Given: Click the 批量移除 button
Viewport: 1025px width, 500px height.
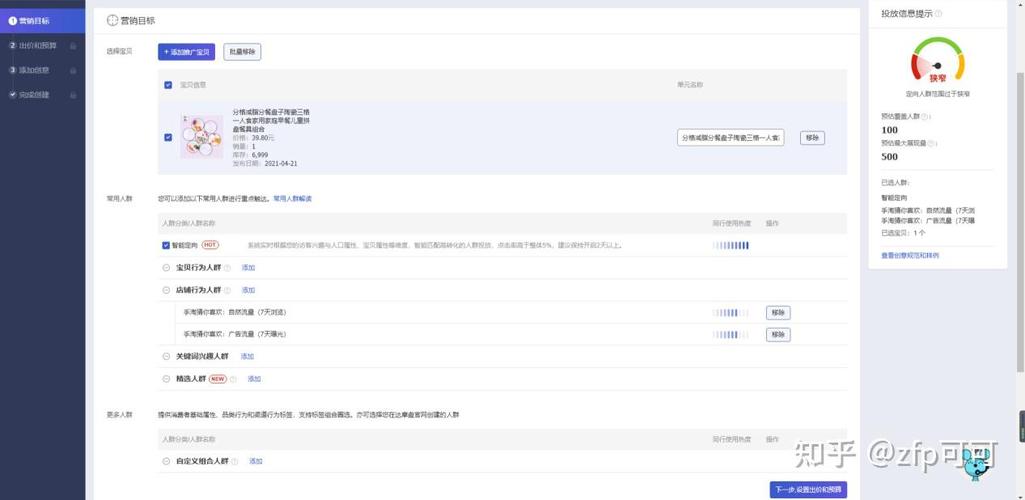Looking at the screenshot, I should [242, 52].
